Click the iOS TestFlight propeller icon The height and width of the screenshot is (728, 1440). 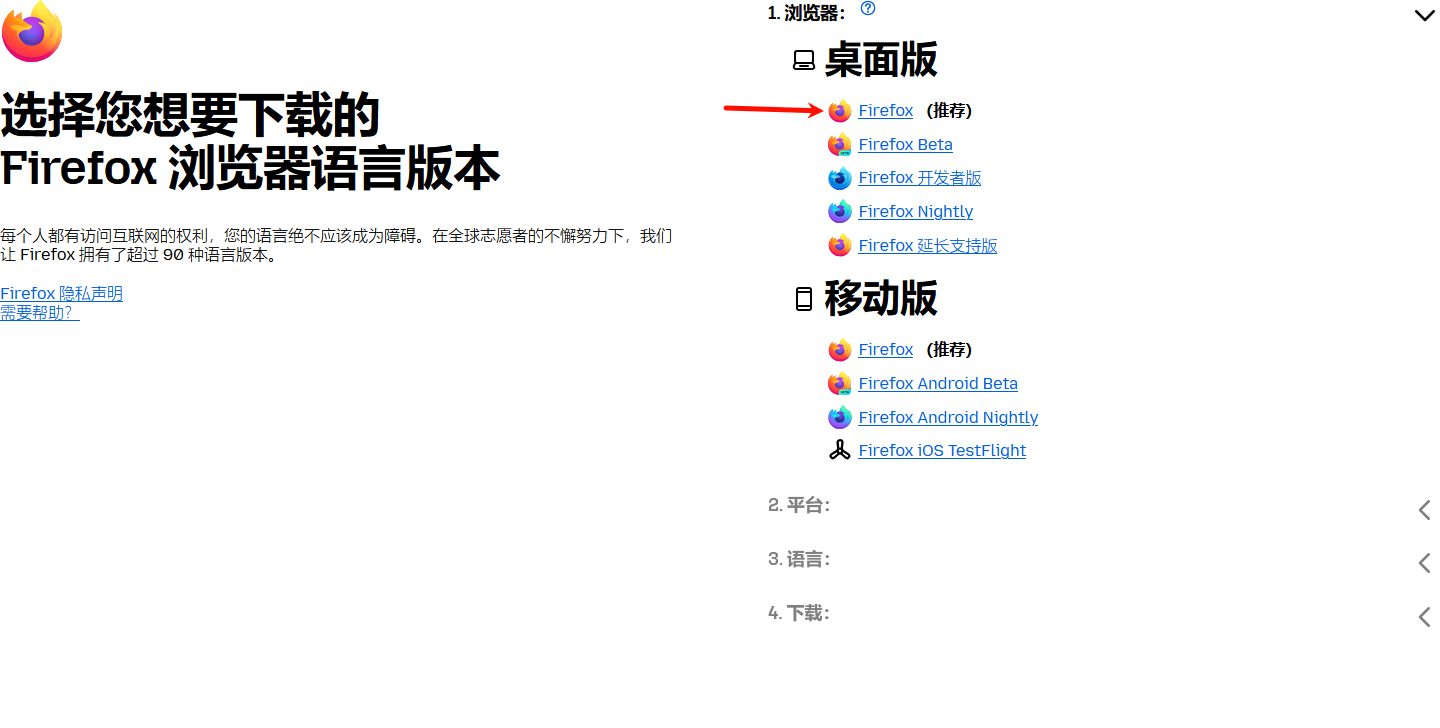pyautogui.click(x=839, y=451)
